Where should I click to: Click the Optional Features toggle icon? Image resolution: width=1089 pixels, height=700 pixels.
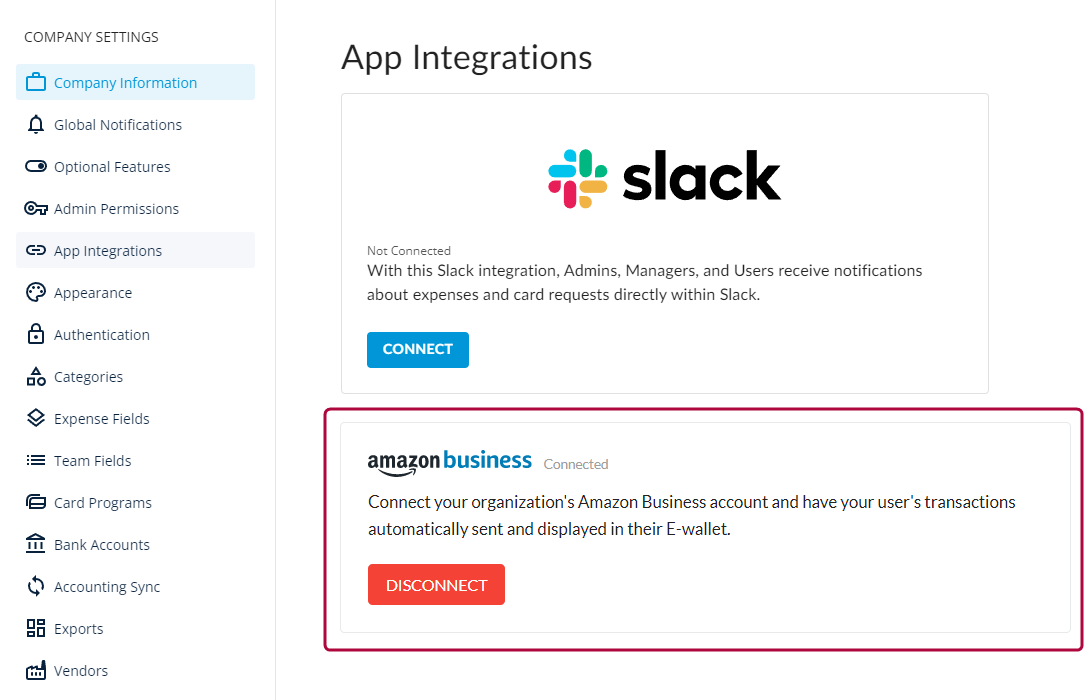[x=36, y=167]
